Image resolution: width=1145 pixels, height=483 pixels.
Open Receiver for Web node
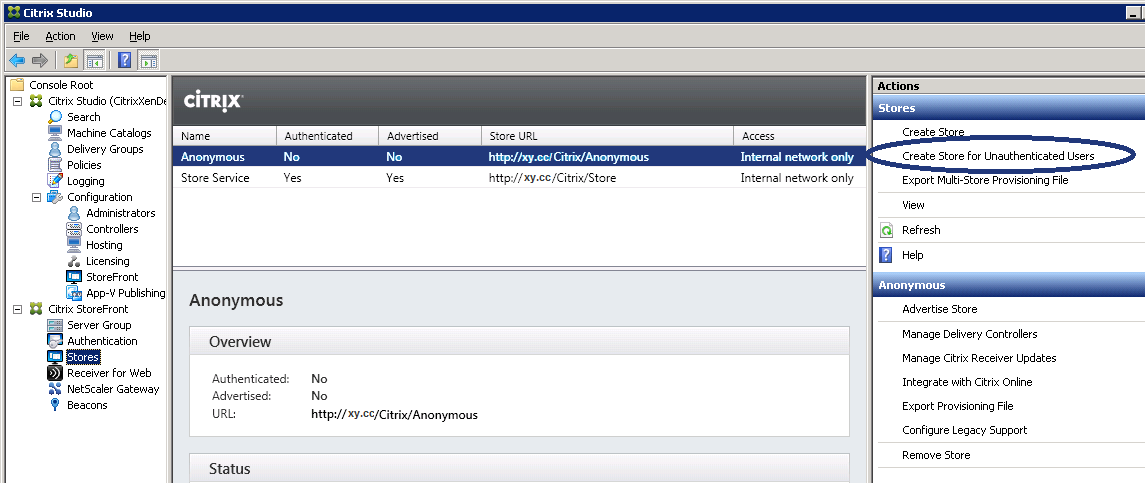point(109,373)
